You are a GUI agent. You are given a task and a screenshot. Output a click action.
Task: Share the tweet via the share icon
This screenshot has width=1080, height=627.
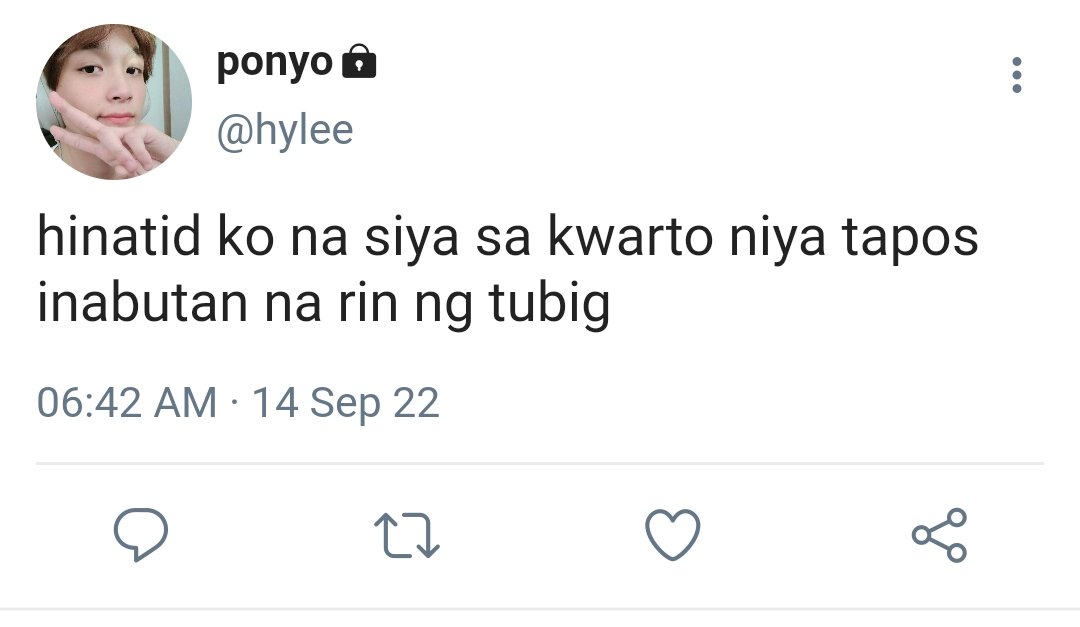pos(939,535)
